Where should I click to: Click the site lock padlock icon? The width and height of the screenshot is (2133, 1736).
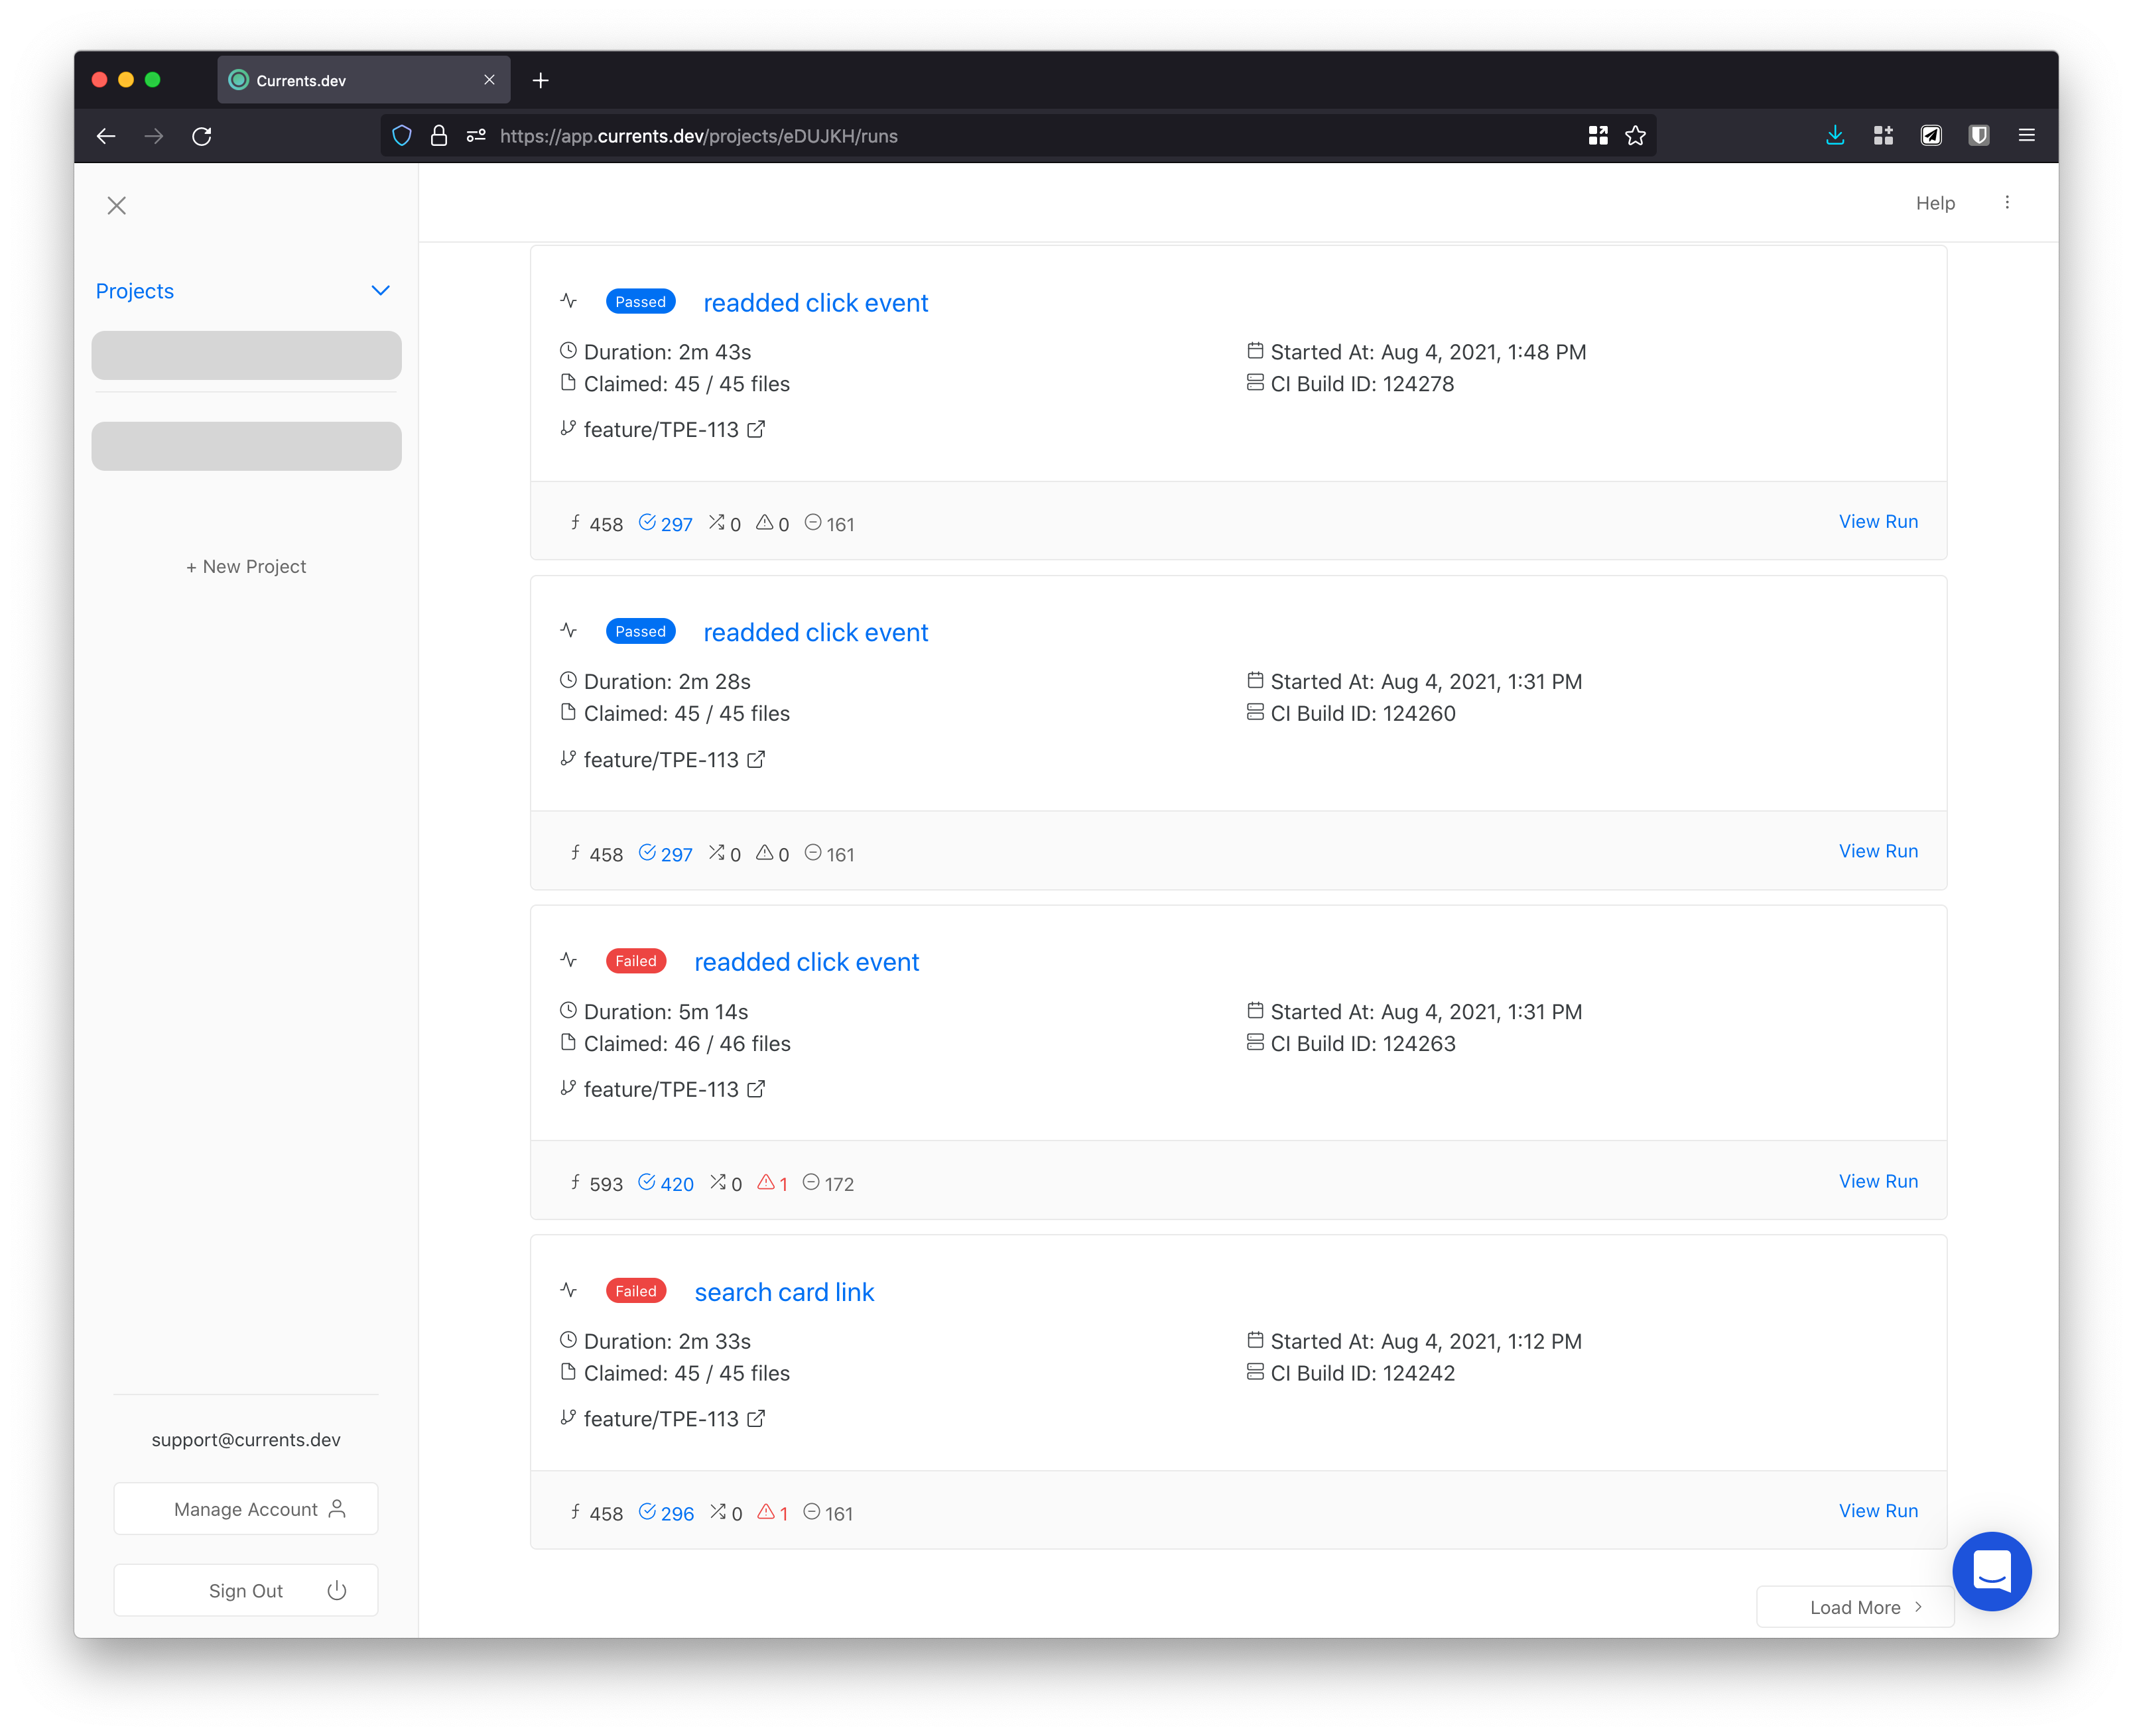[439, 136]
